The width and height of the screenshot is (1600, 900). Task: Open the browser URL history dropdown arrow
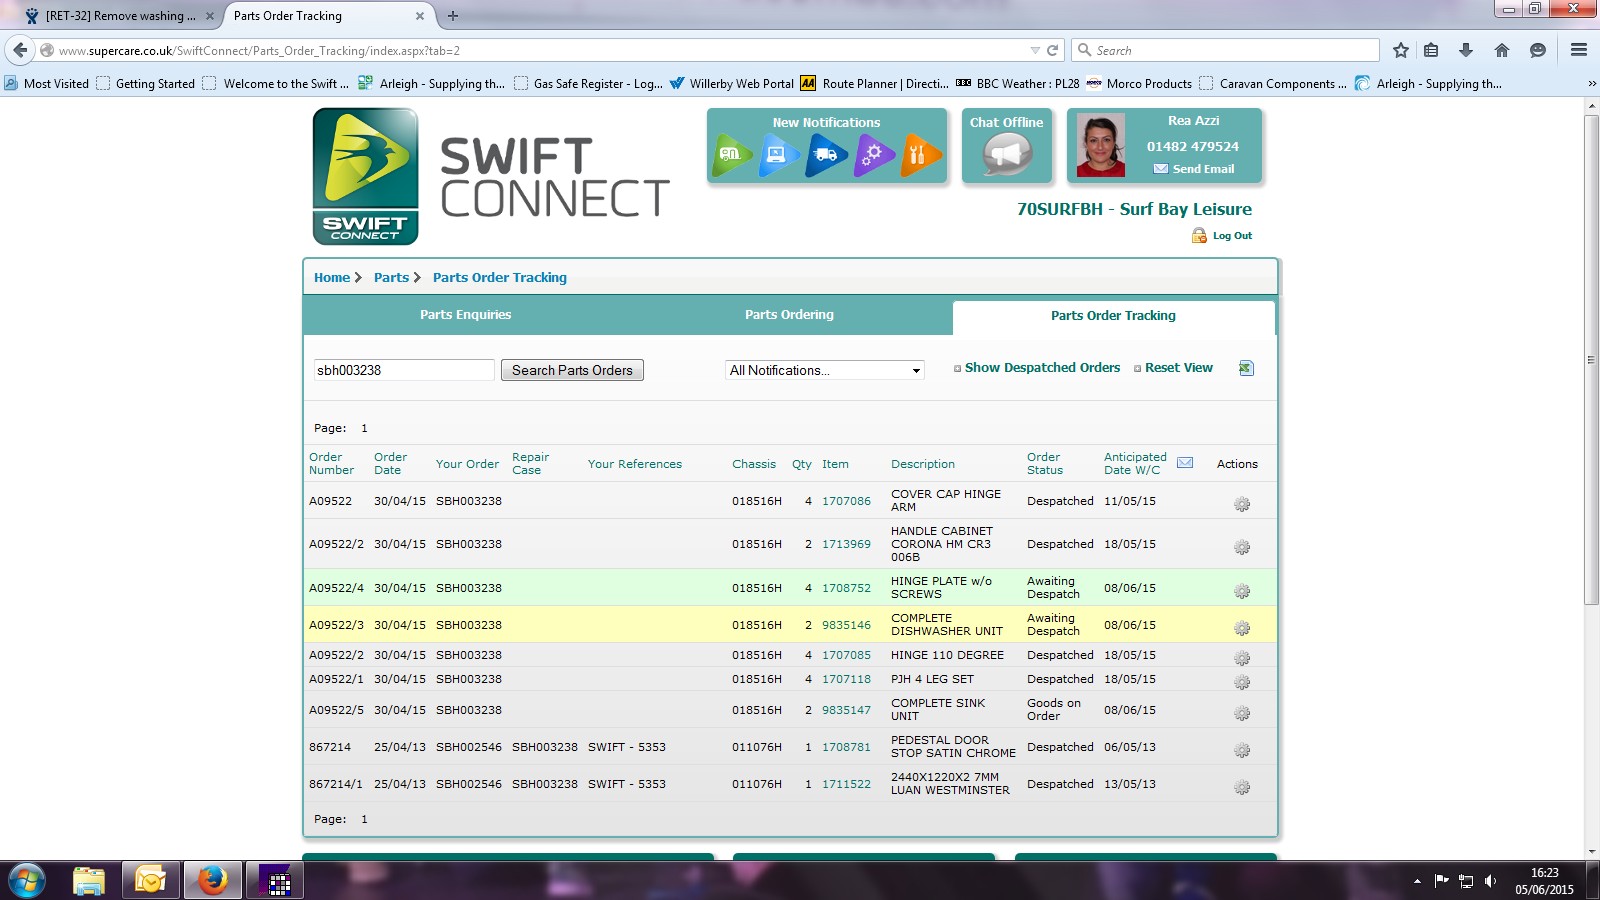click(x=1034, y=50)
